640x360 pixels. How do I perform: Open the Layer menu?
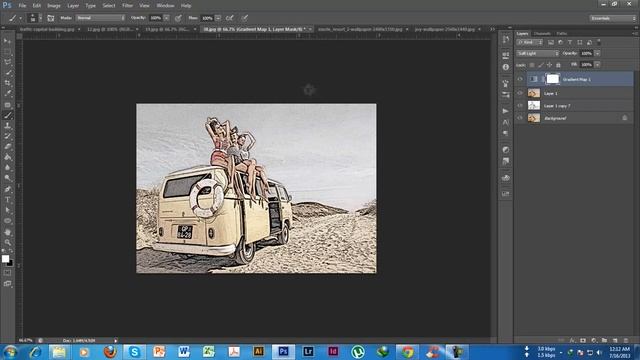(73, 6)
